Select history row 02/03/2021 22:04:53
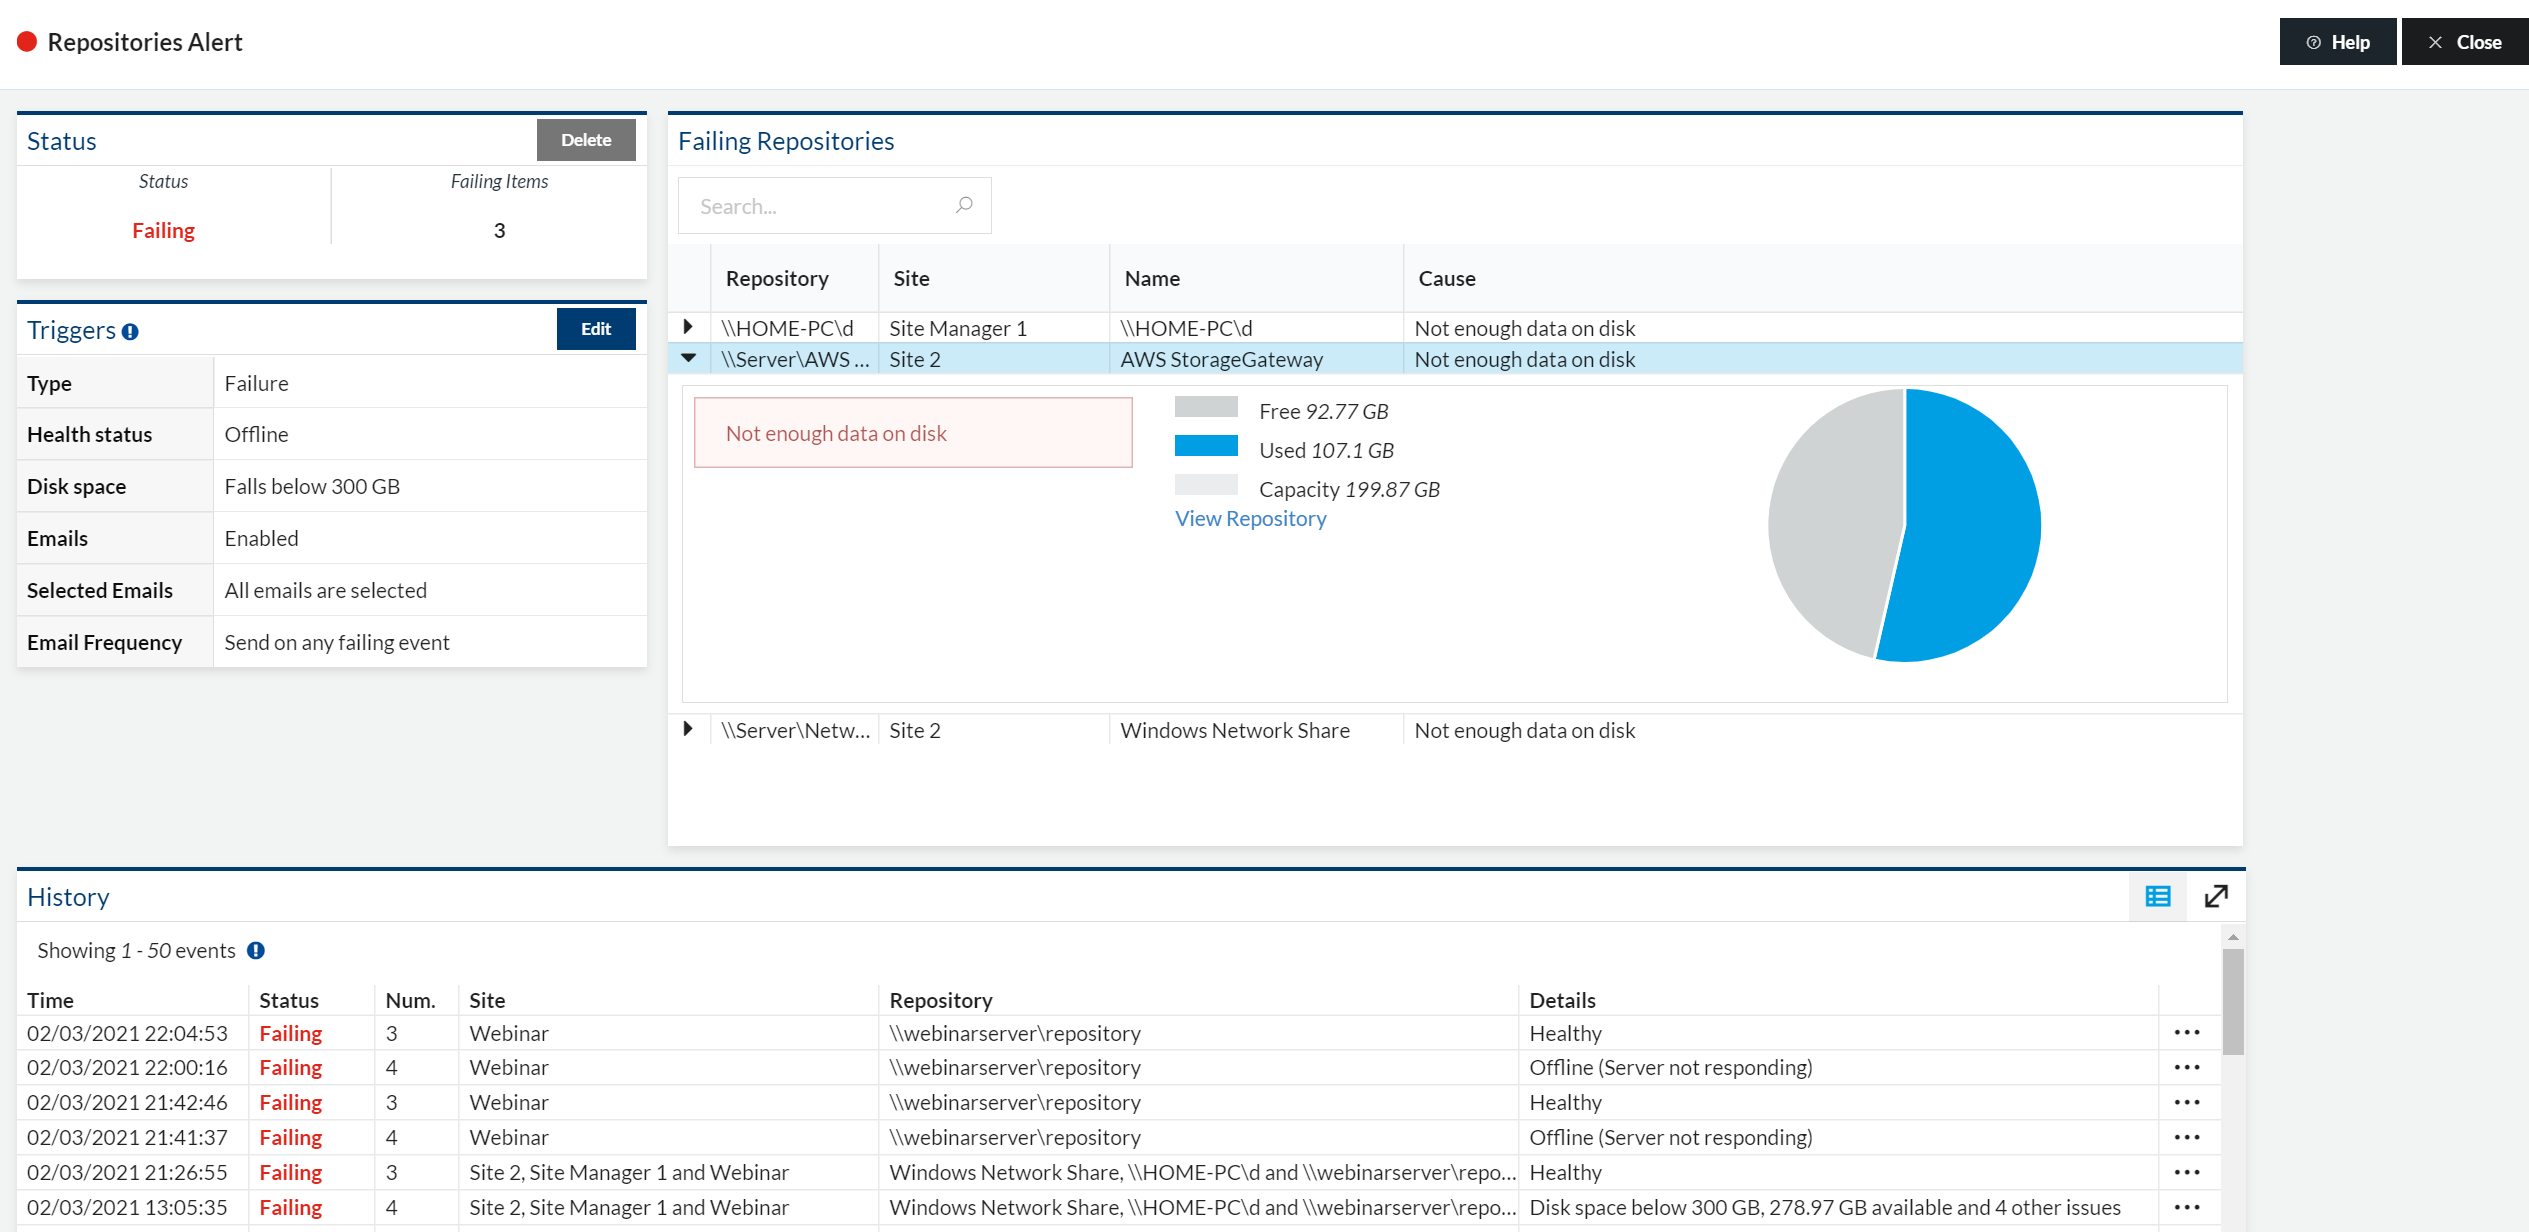 pos(1118,1033)
